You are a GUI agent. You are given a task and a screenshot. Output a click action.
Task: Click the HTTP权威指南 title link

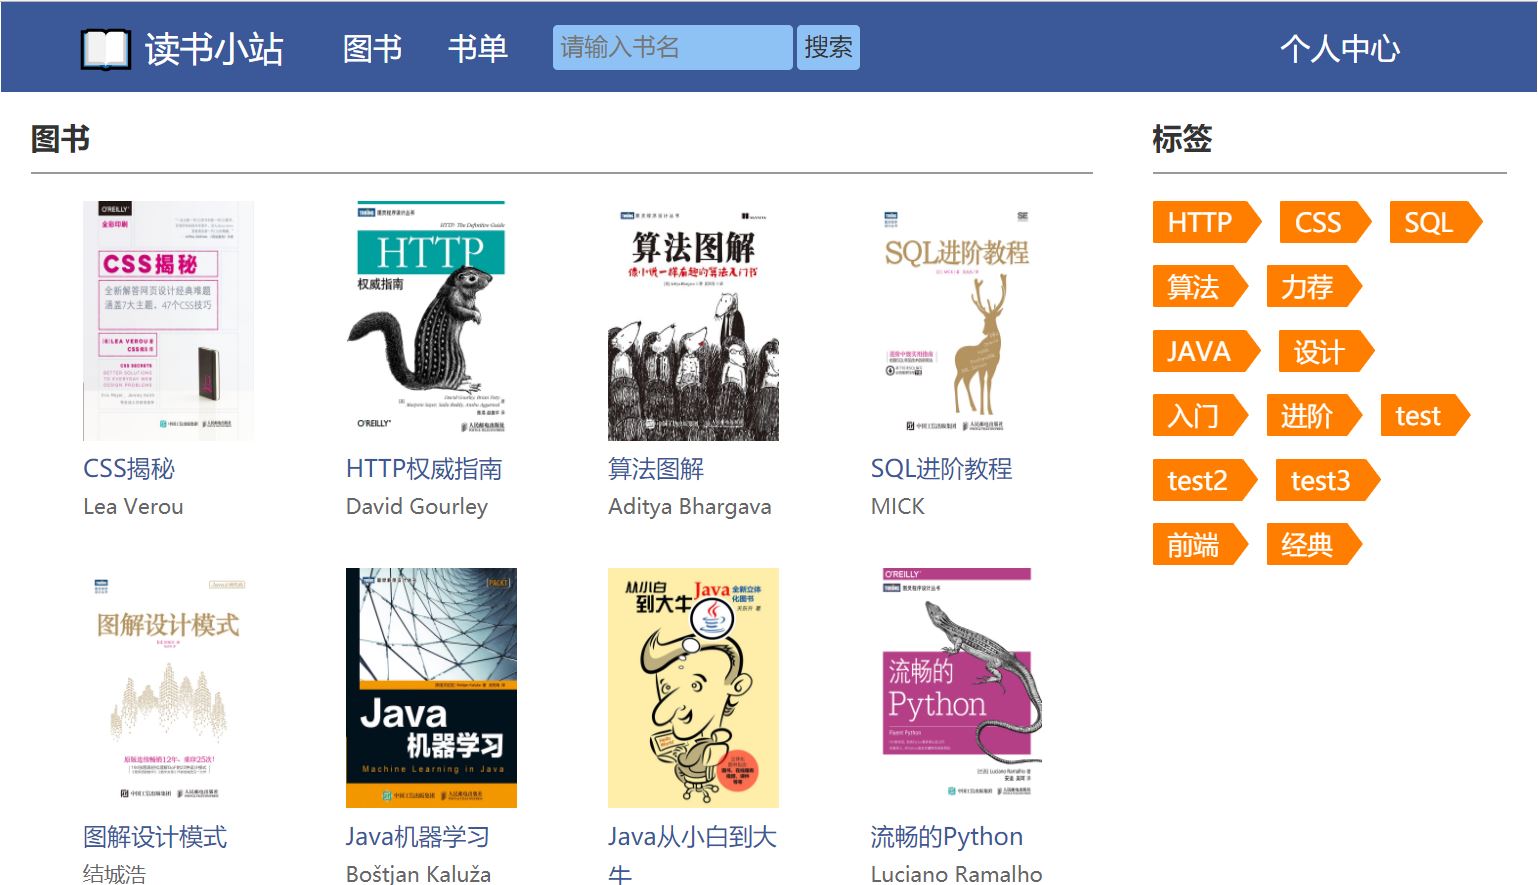(424, 469)
